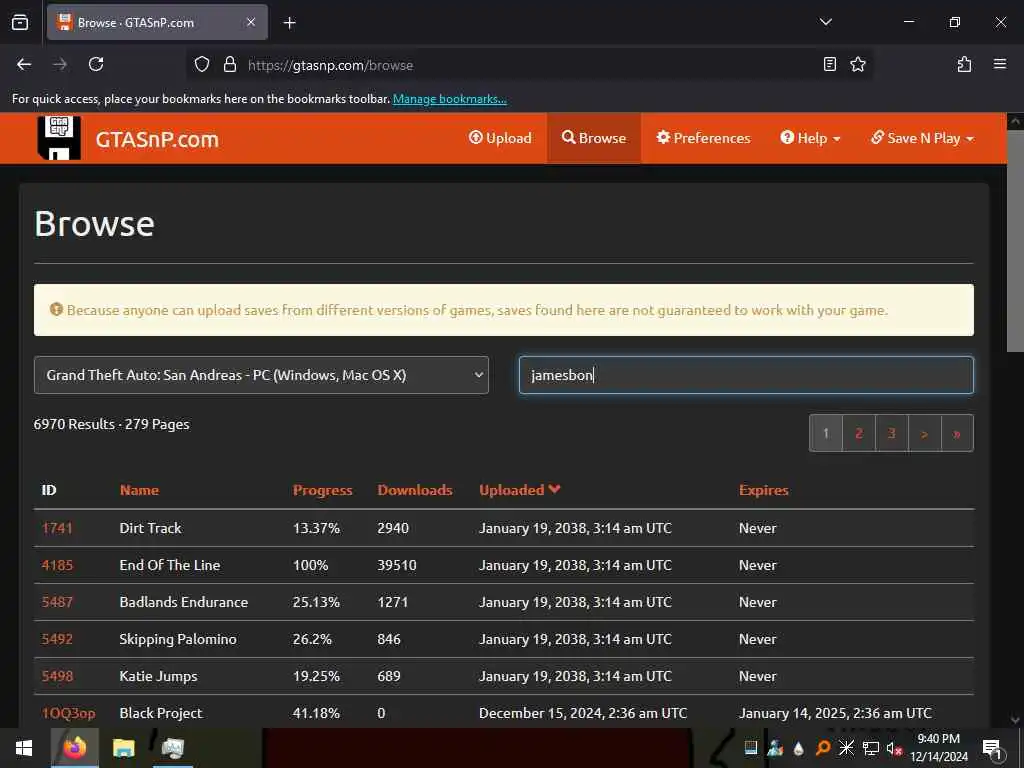The image size is (1024, 768).
Task: Open Preferences from the navbar
Action: pos(703,138)
